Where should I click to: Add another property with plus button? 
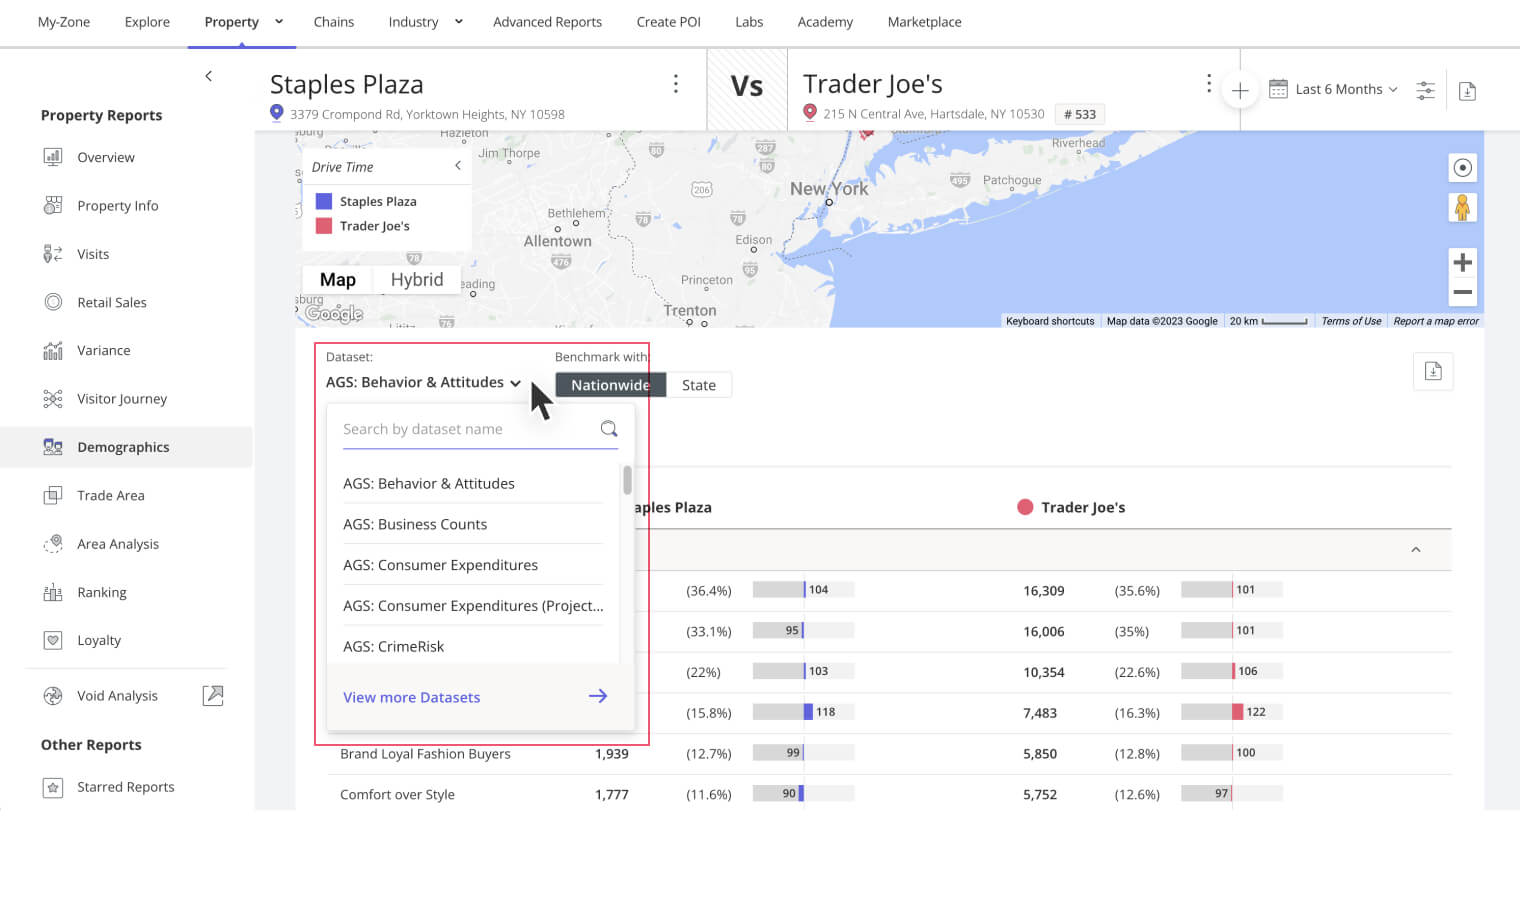click(1239, 90)
